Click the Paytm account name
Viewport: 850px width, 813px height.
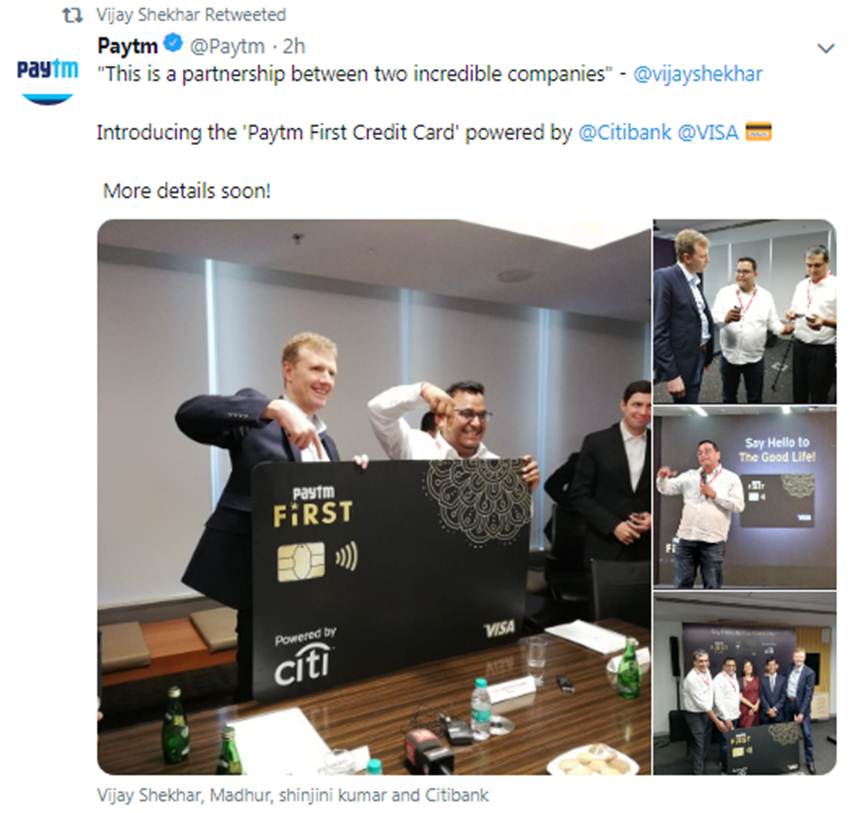coord(128,46)
